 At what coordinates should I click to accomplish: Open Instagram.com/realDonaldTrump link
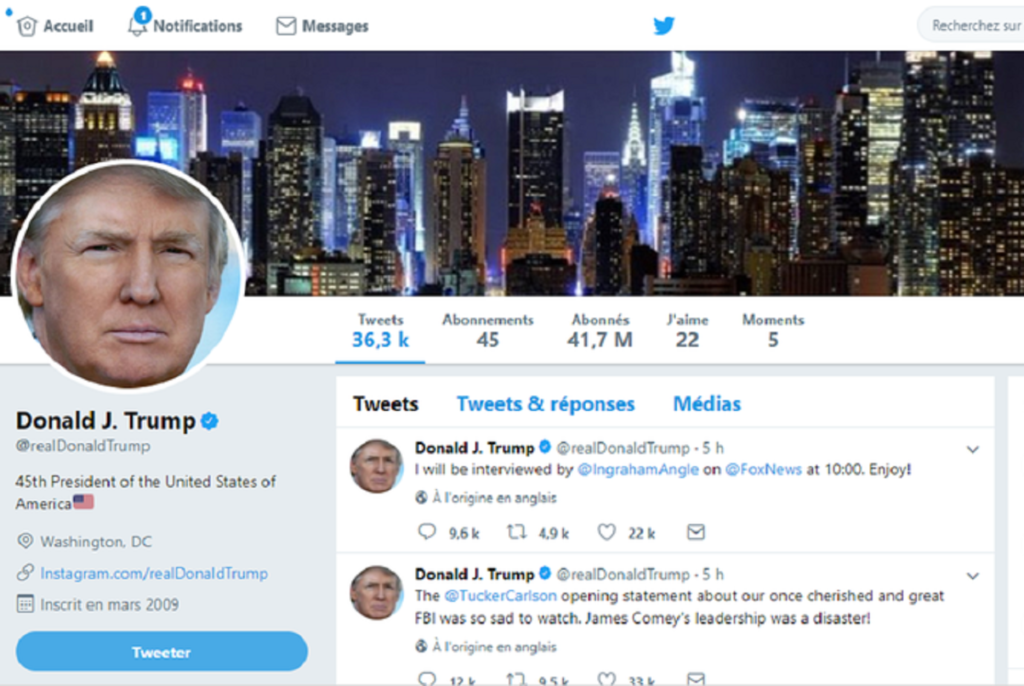[154, 573]
